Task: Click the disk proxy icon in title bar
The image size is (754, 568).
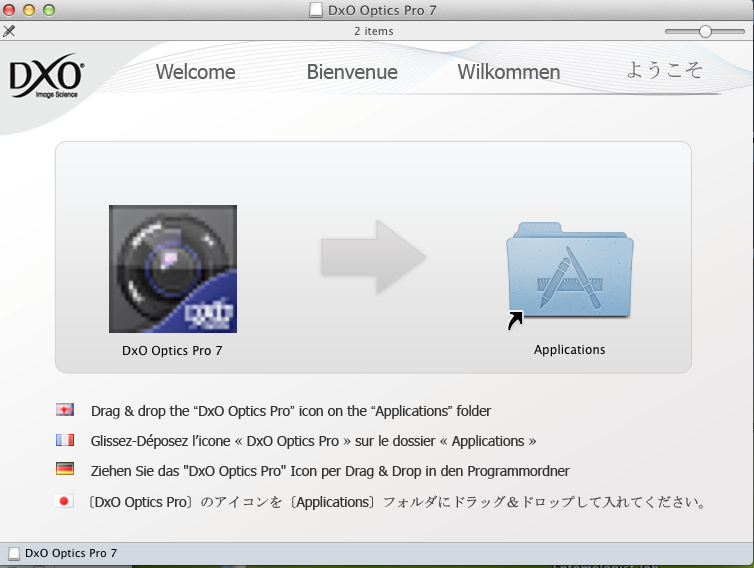Action: click(x=316, y=10)
